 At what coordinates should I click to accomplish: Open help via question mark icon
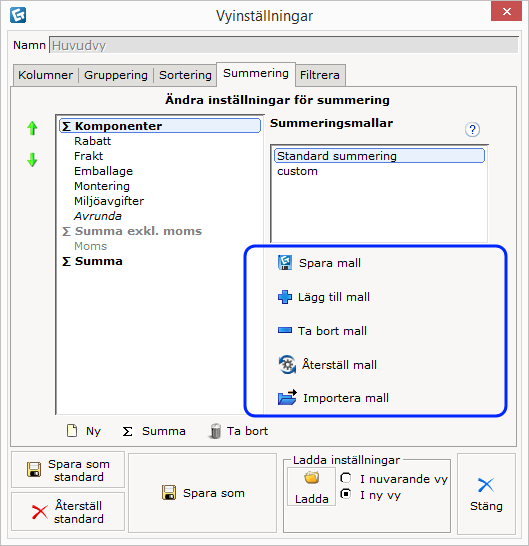pyautogui.click(x=472, y=130)
